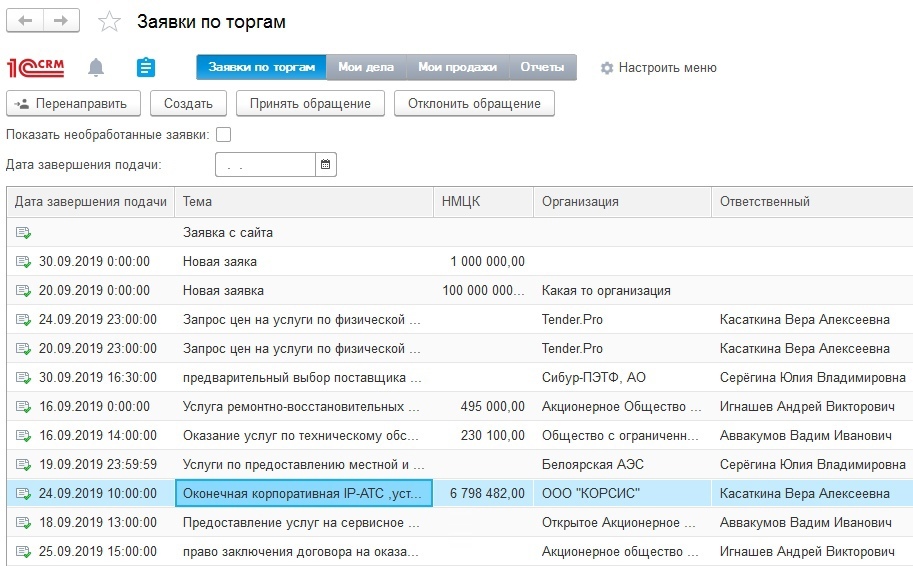
Task: Click document icon in Заявка с сайта row
Action: click(23, 233)
